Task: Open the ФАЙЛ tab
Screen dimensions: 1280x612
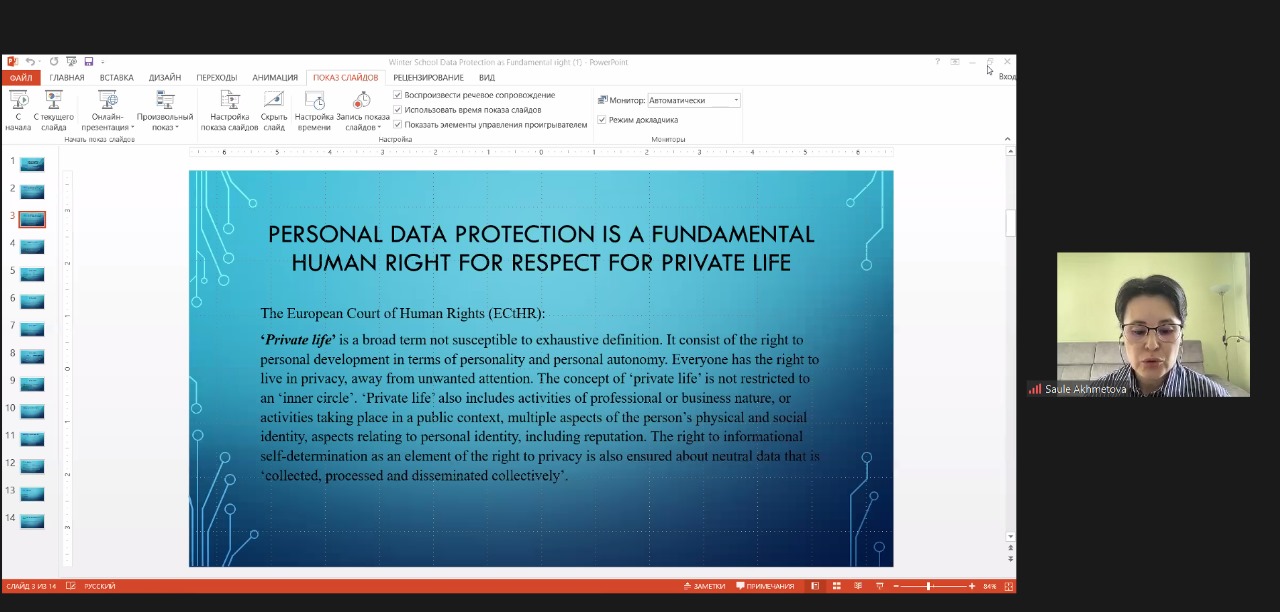Action: (x=21, y=77)
